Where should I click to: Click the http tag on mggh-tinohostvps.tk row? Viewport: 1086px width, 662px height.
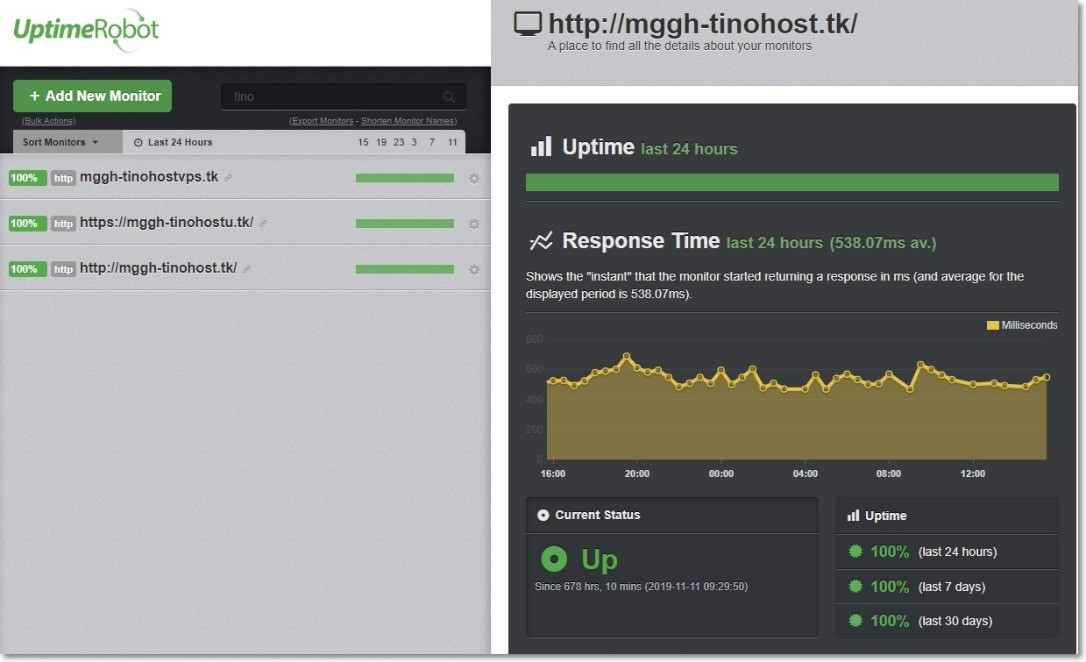pyautogui.click(x=63, y=179)
